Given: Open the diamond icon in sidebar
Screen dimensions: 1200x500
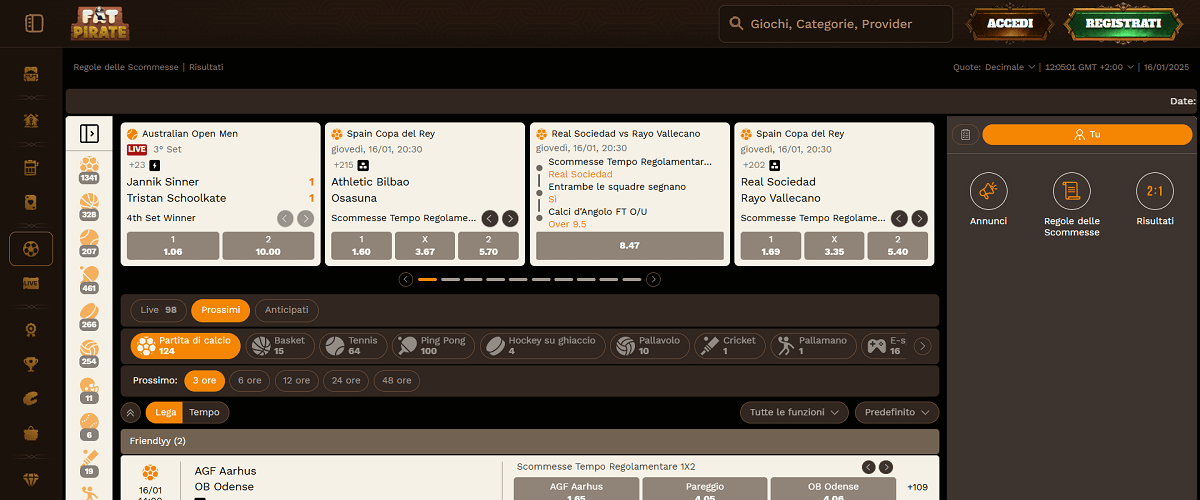Looking at the screenshot, I should [31, 479].
